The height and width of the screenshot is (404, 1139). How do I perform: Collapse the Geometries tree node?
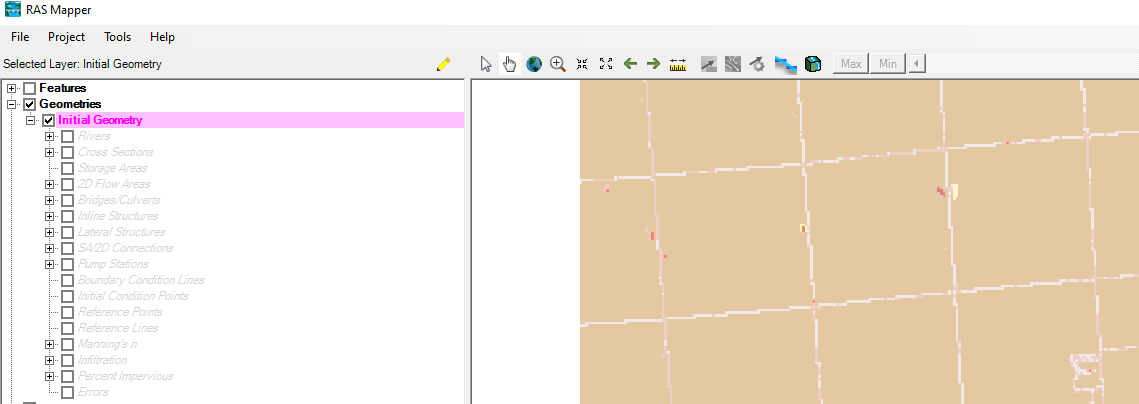[x=12, y=104]
